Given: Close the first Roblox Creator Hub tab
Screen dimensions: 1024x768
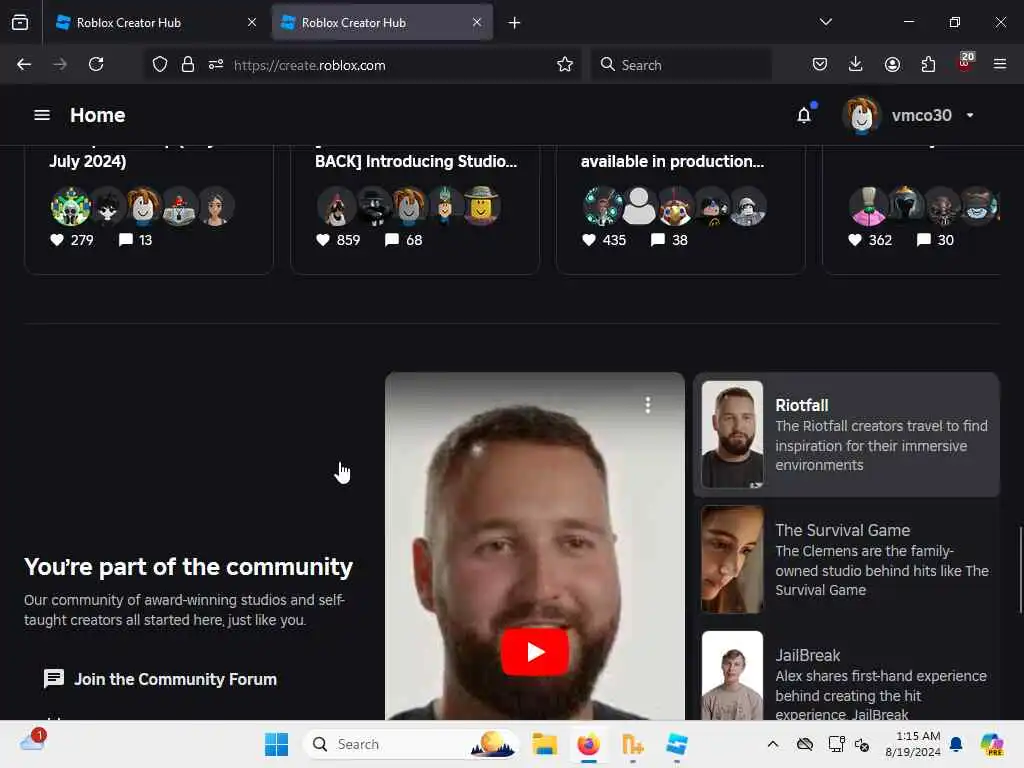Looking at the screenshot, I should tap(251, 22).
